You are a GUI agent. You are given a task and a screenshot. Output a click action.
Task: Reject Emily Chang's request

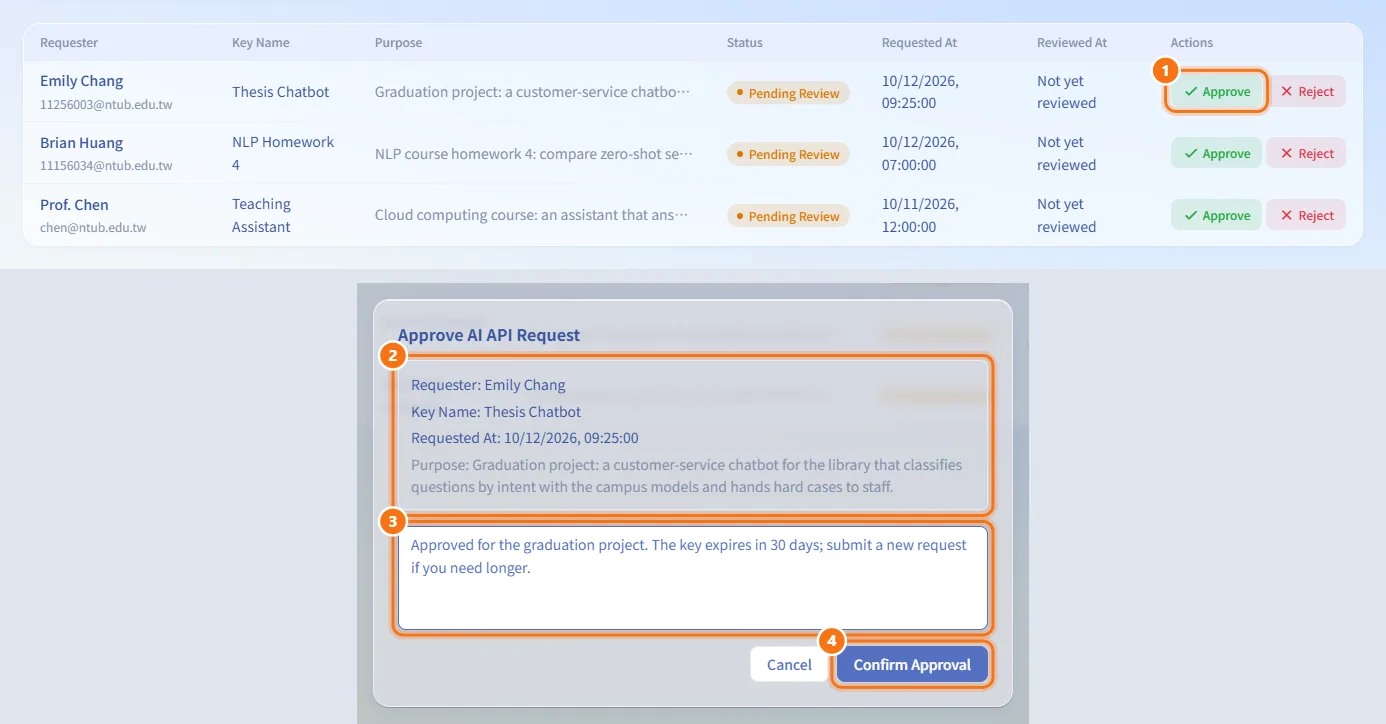[1306, 91]
